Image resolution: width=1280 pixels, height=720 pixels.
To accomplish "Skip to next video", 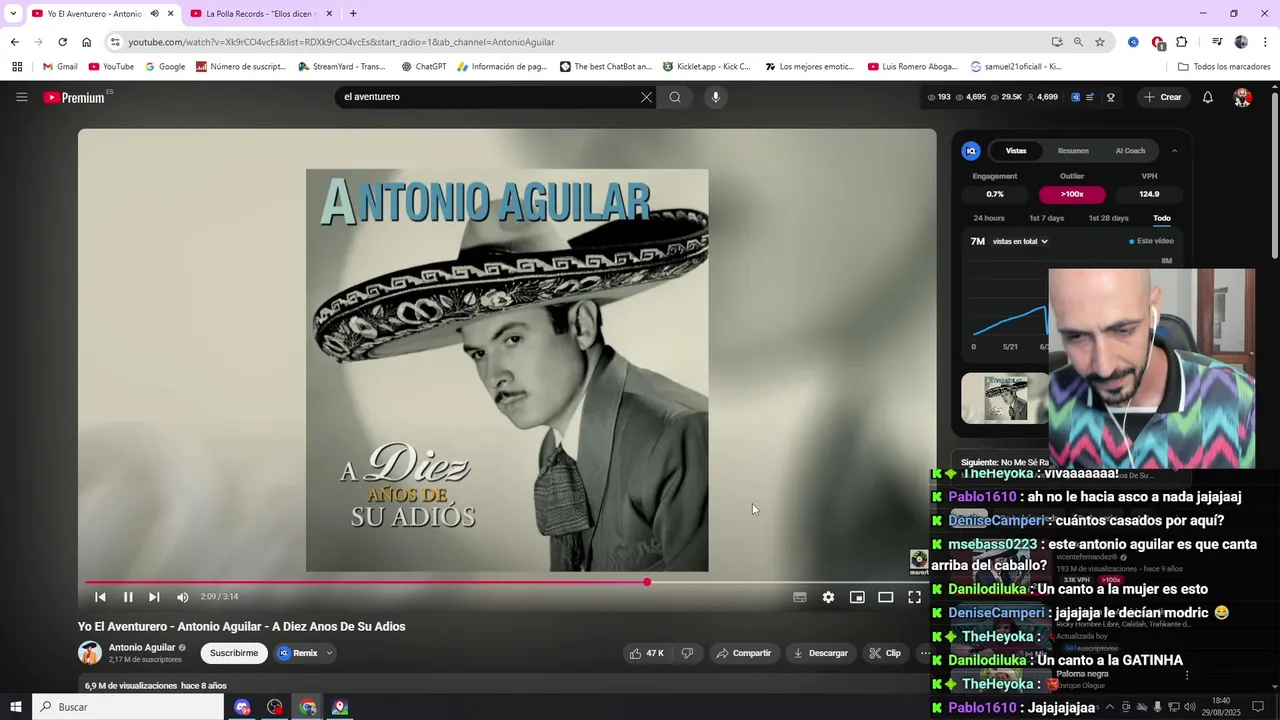I will (x=154, y=597).
